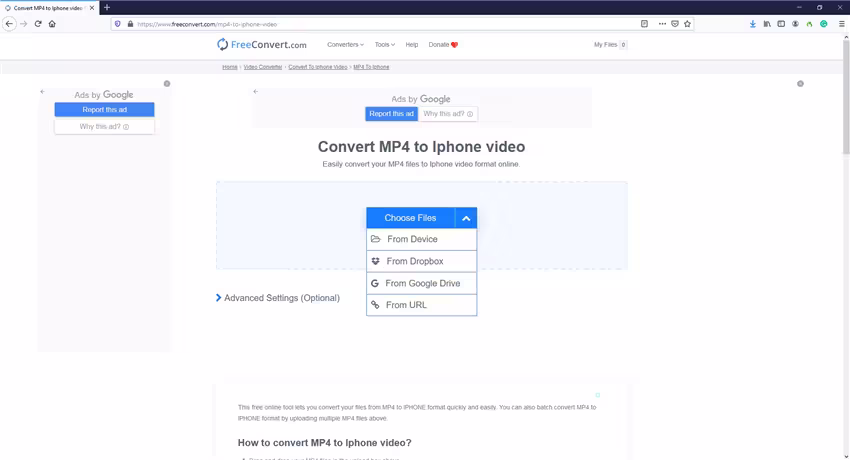850x460 pixels.
Task: Click the vertical page scrollbar thumb
Action: [846, 98]
